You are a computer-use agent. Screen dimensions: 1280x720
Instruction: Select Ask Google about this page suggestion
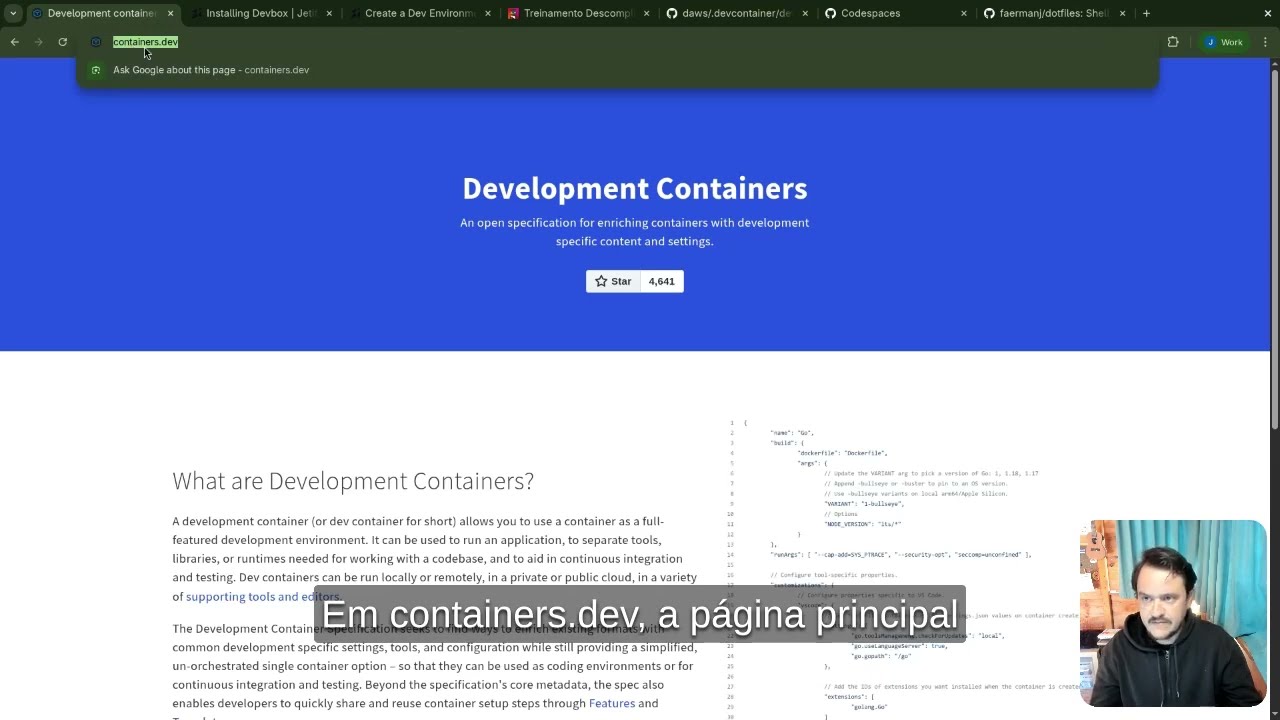[618, 70]
